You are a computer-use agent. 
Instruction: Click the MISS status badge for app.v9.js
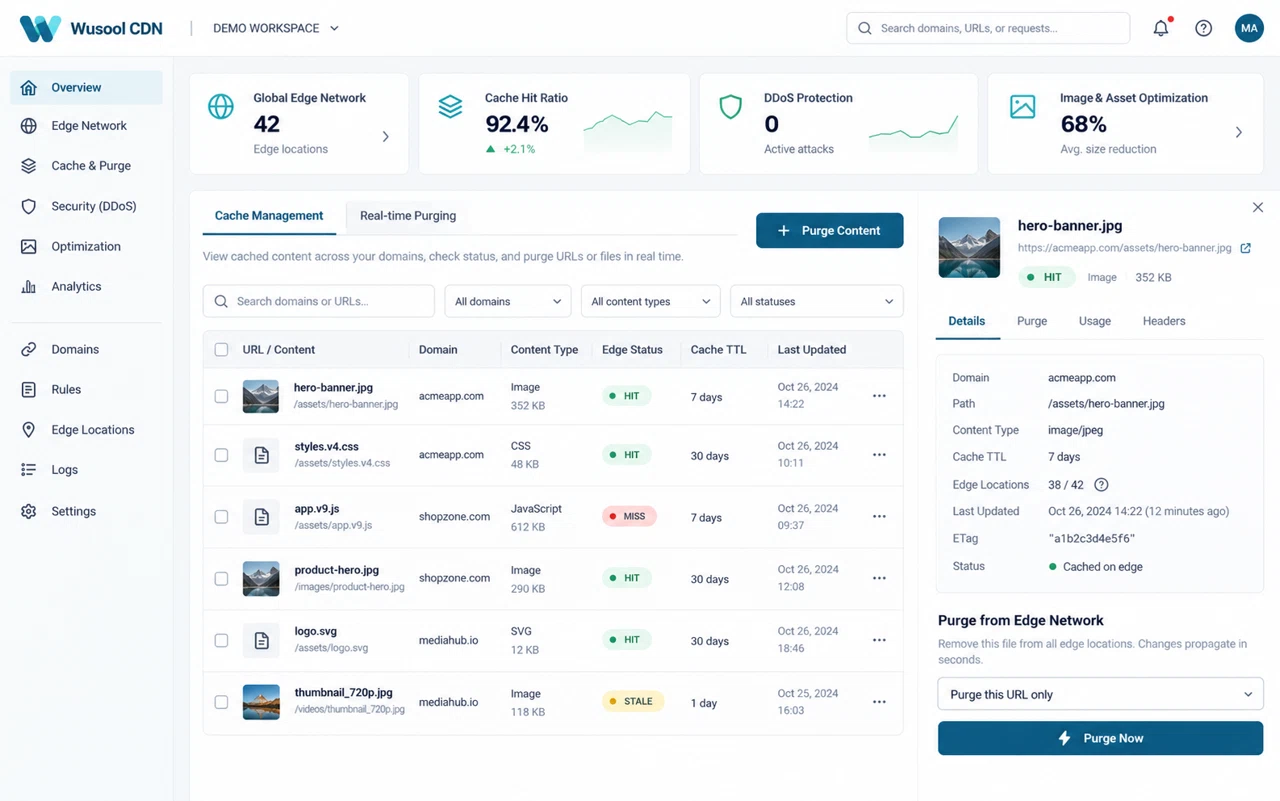point(629,517)
